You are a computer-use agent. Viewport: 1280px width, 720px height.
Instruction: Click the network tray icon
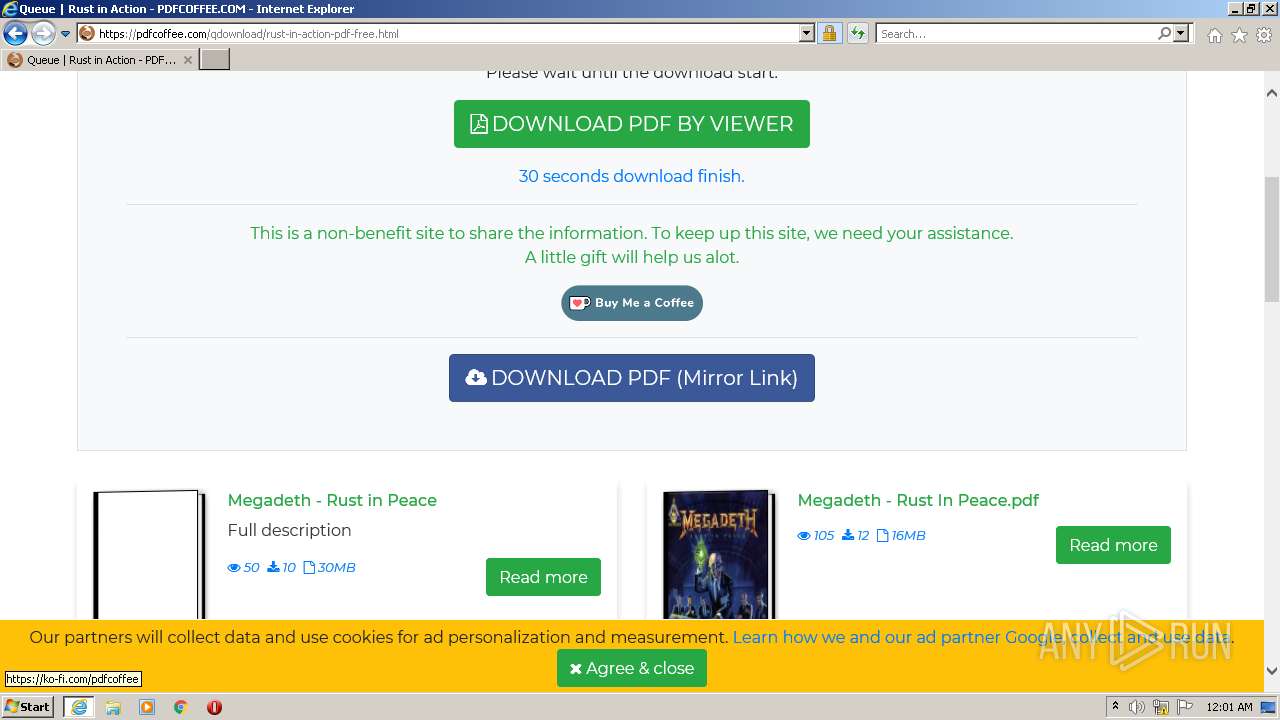1161,707
